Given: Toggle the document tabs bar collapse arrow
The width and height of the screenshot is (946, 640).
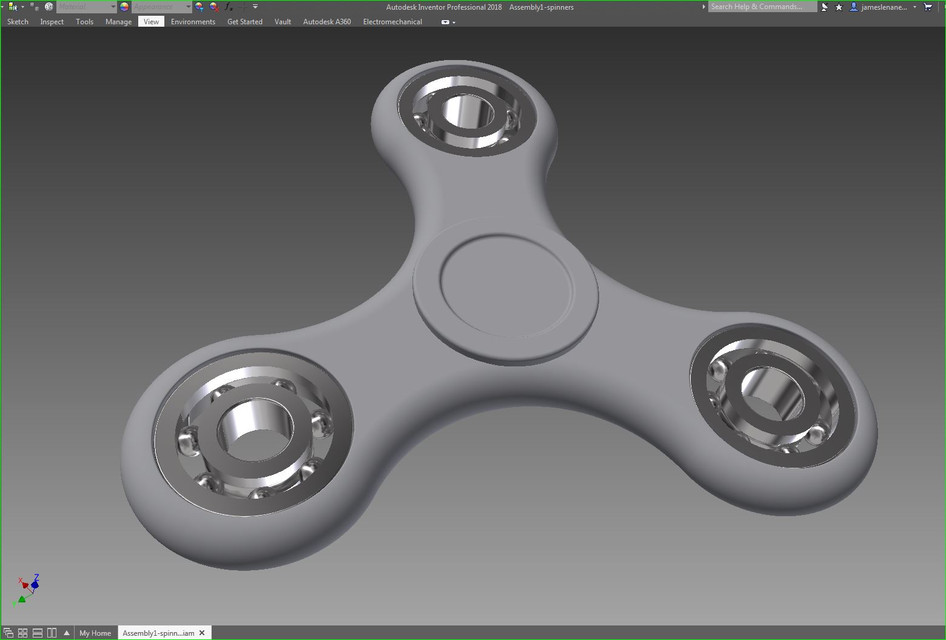Looking at the screenshot, I should click(66, 632).
